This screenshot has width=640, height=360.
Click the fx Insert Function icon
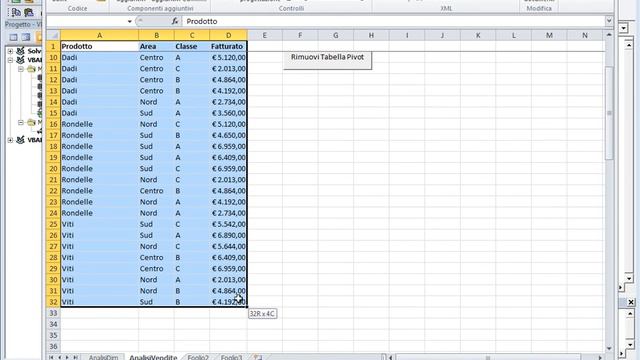(175, 21)
